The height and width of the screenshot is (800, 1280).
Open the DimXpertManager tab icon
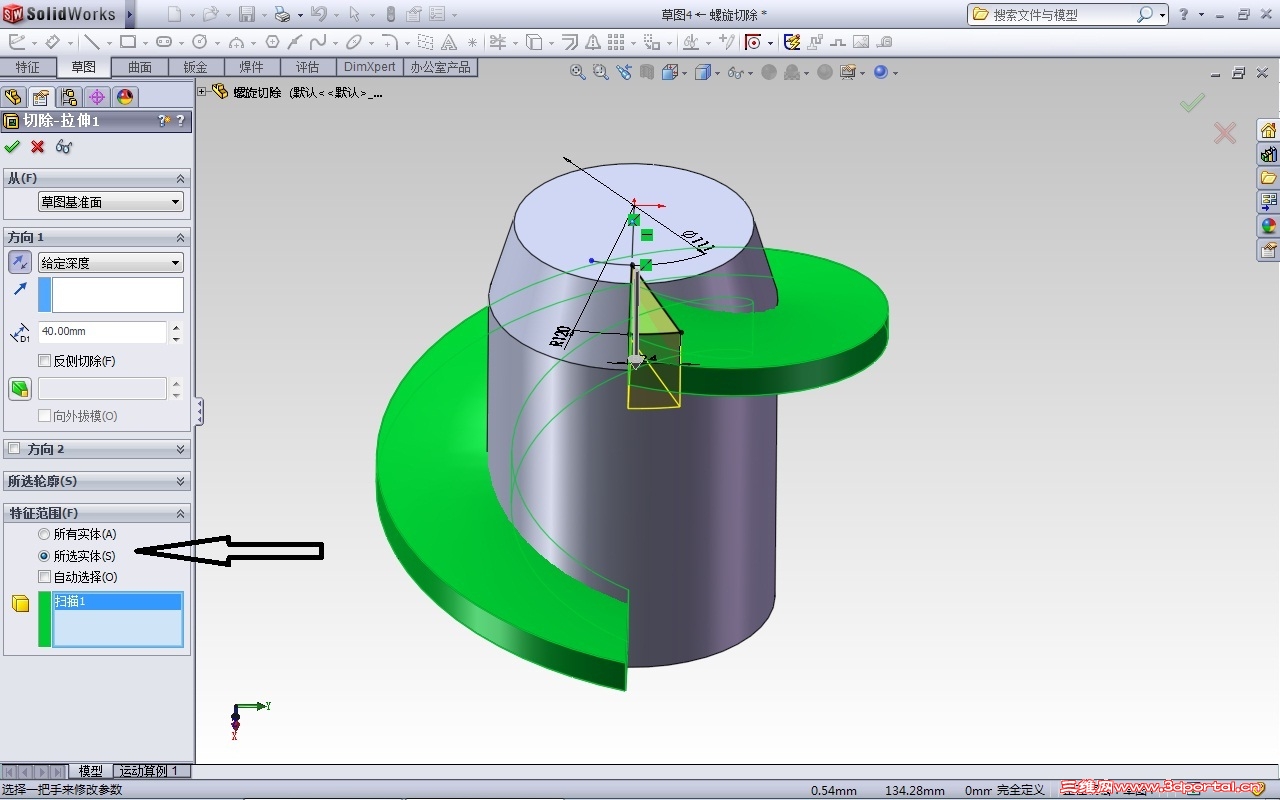pyautogui.click(x=97, y=97)
